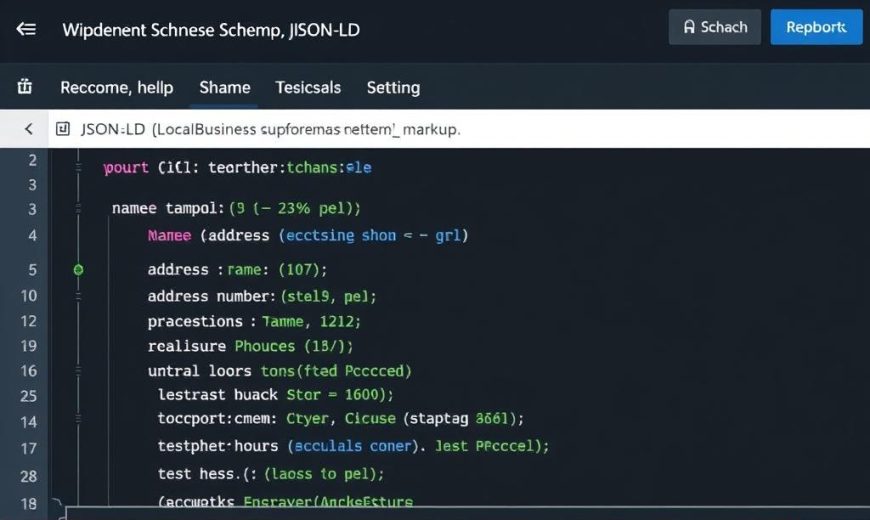Switch to the Shame tab
This screenshot has width=870, height=520.
coord(225,87)
